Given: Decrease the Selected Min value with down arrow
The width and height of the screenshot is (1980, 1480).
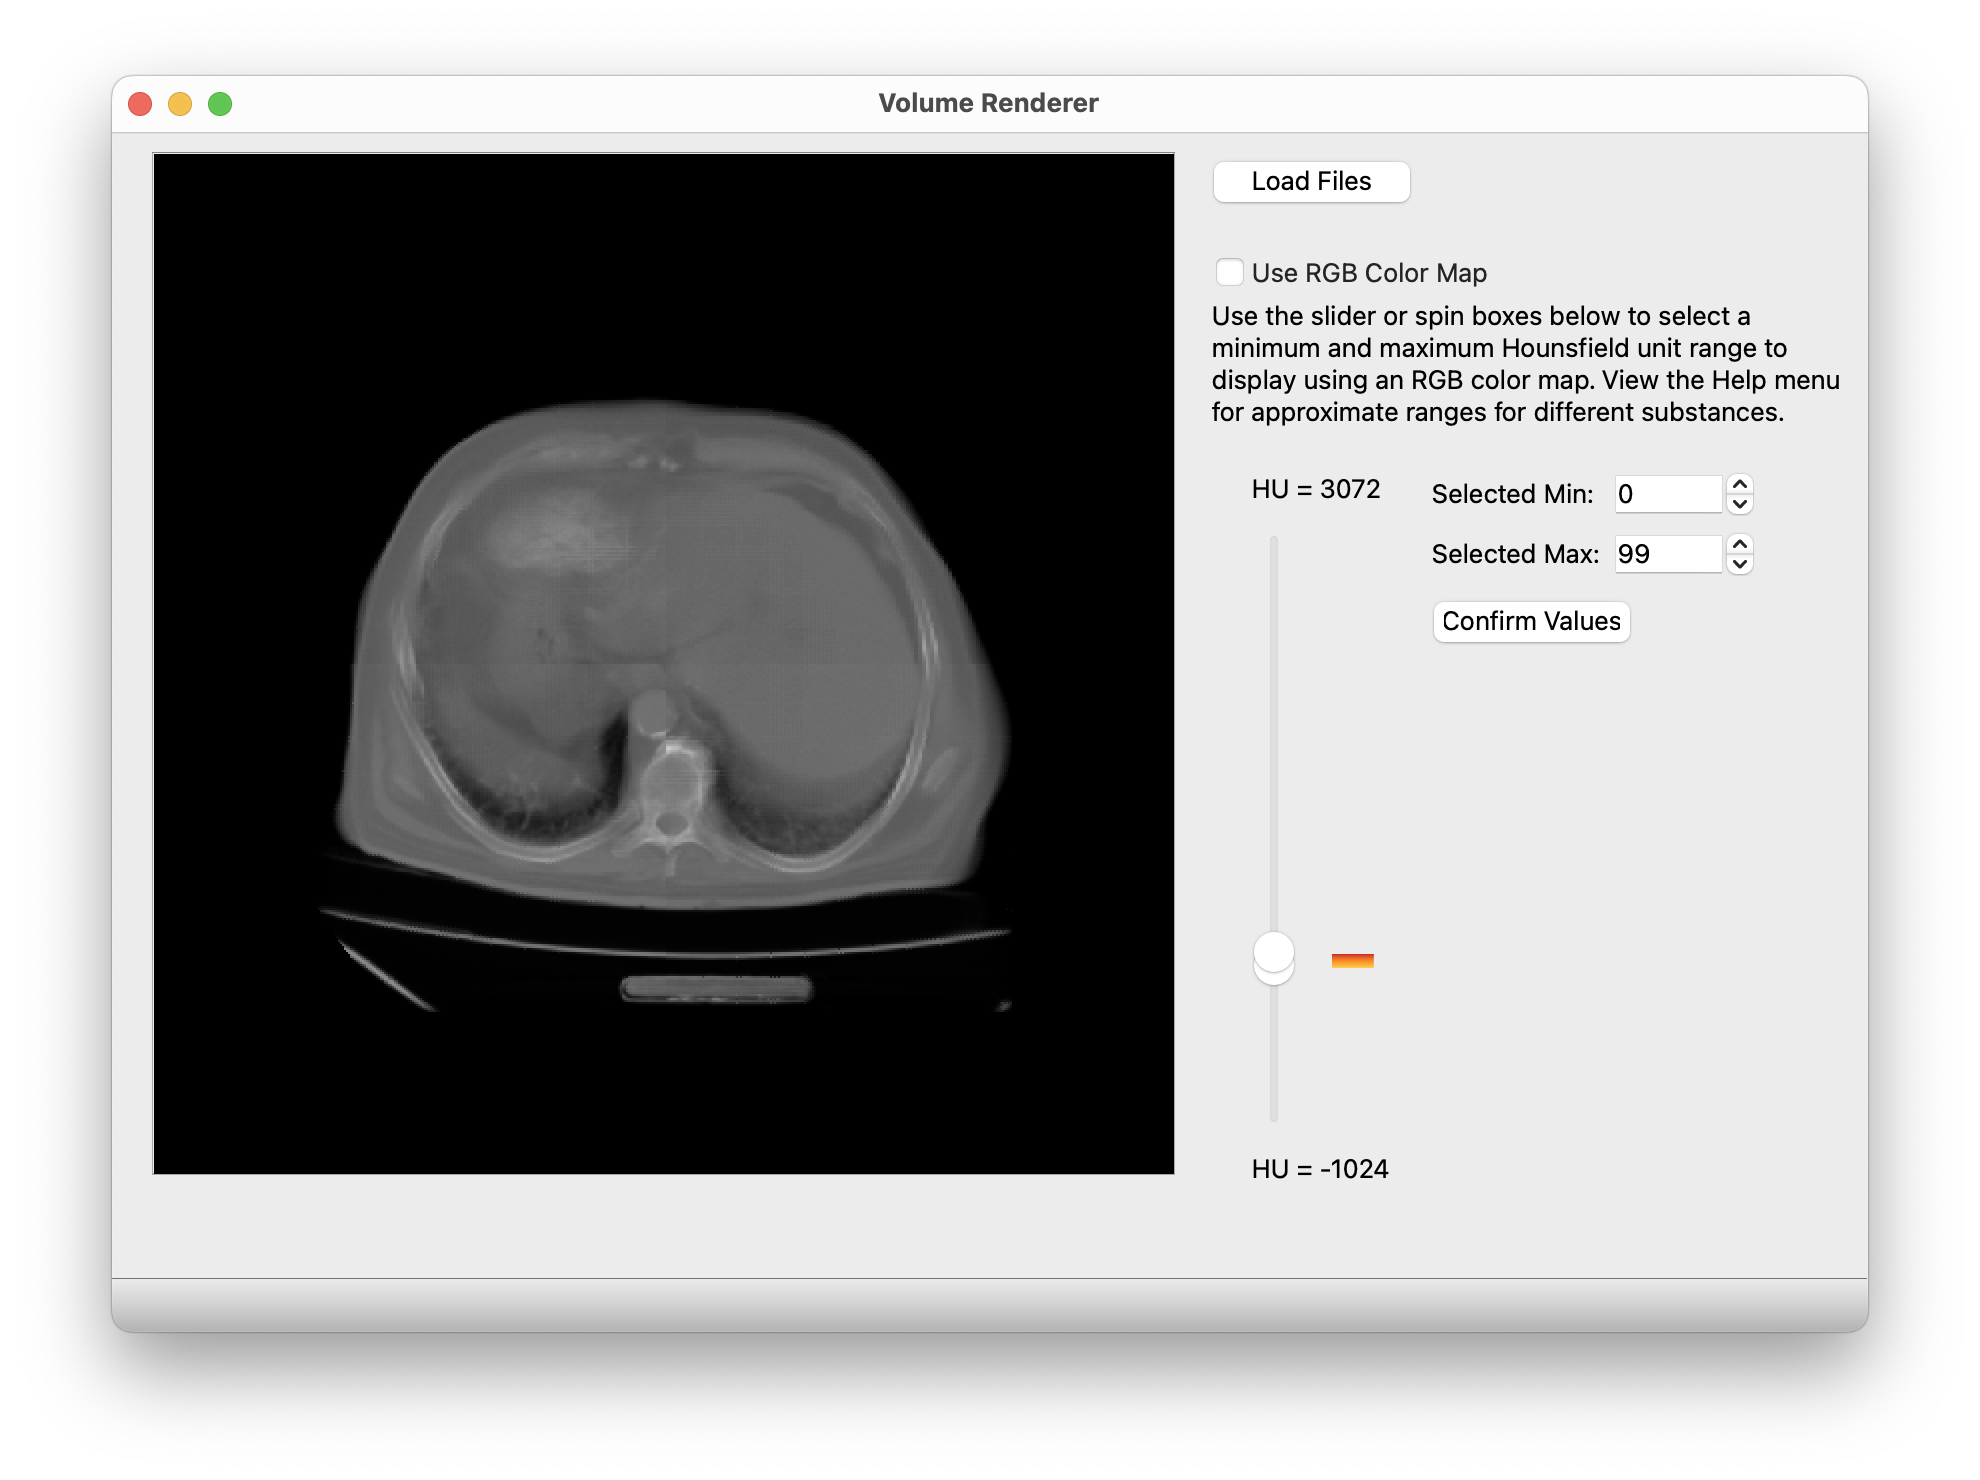Looking at the screenshot, I should pos(1740,504).
